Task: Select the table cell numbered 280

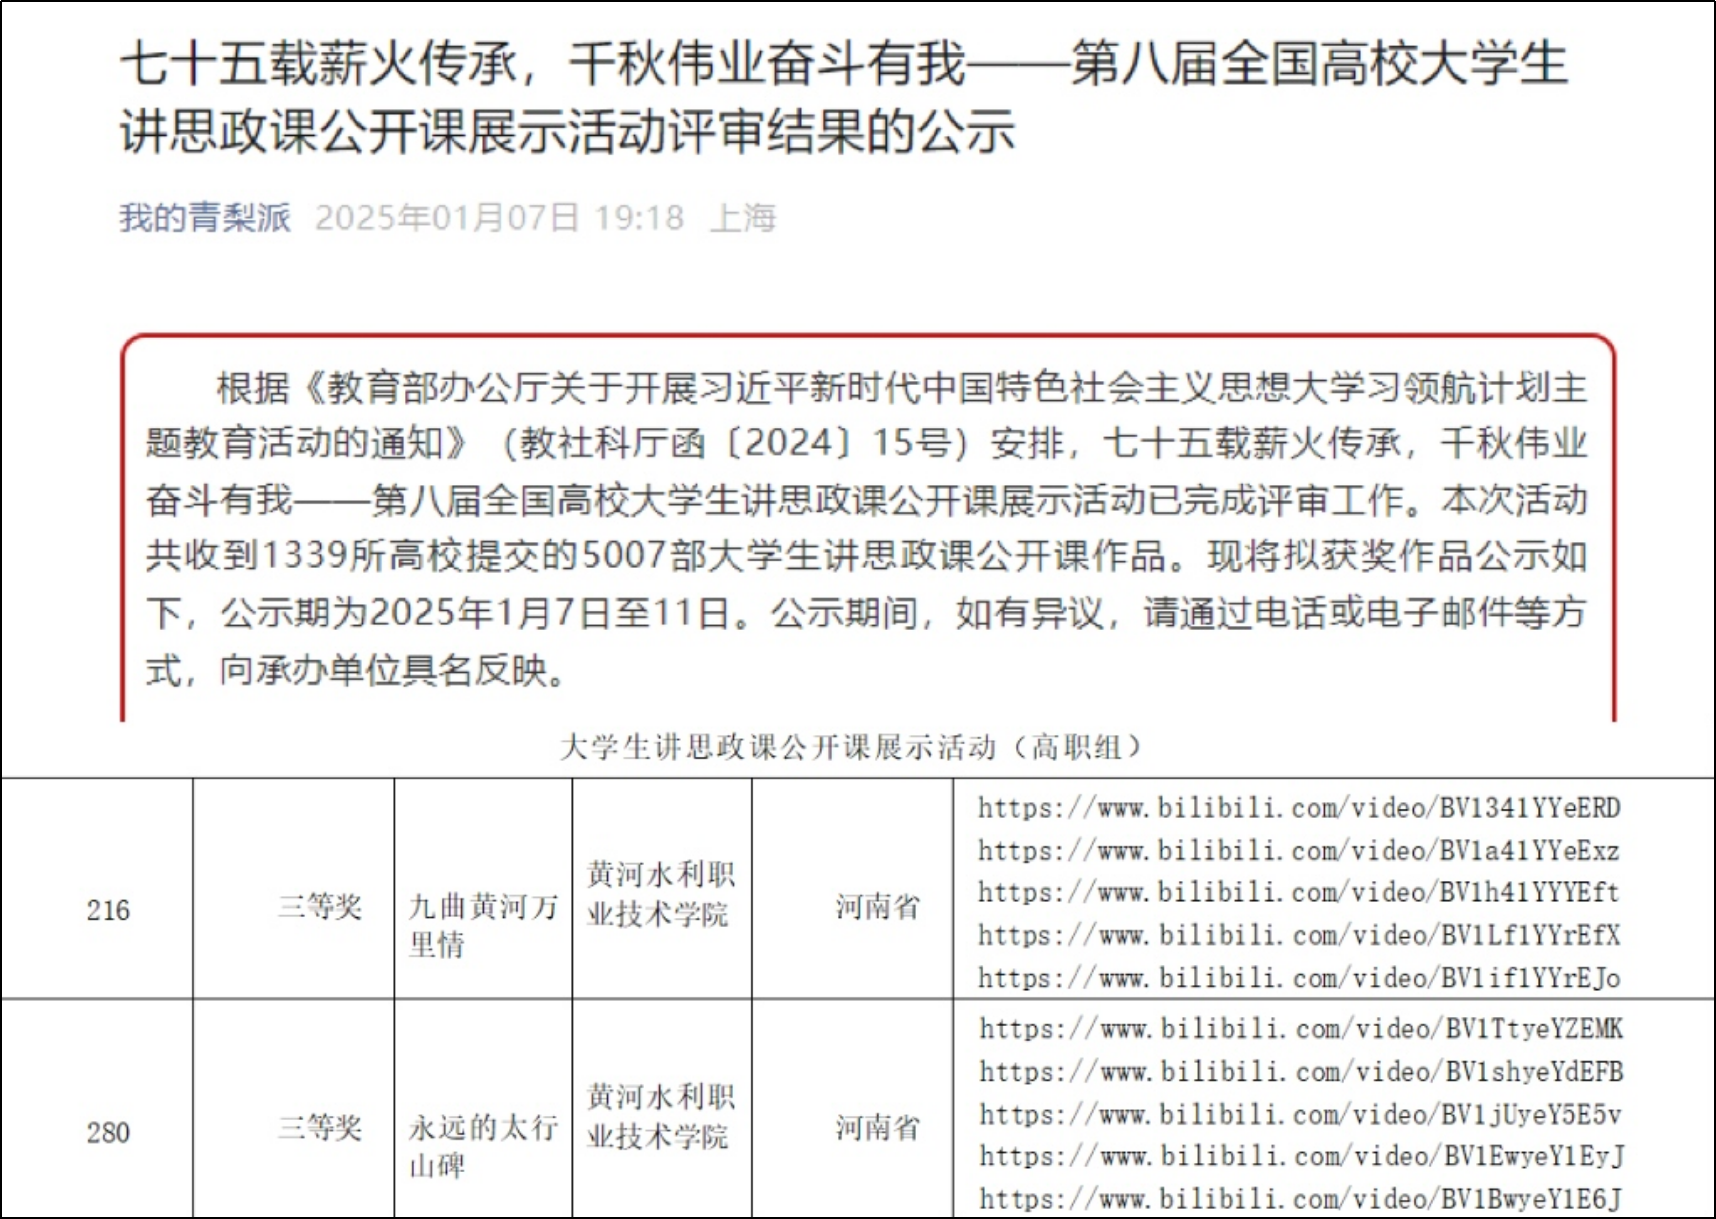Action: 108,1132
